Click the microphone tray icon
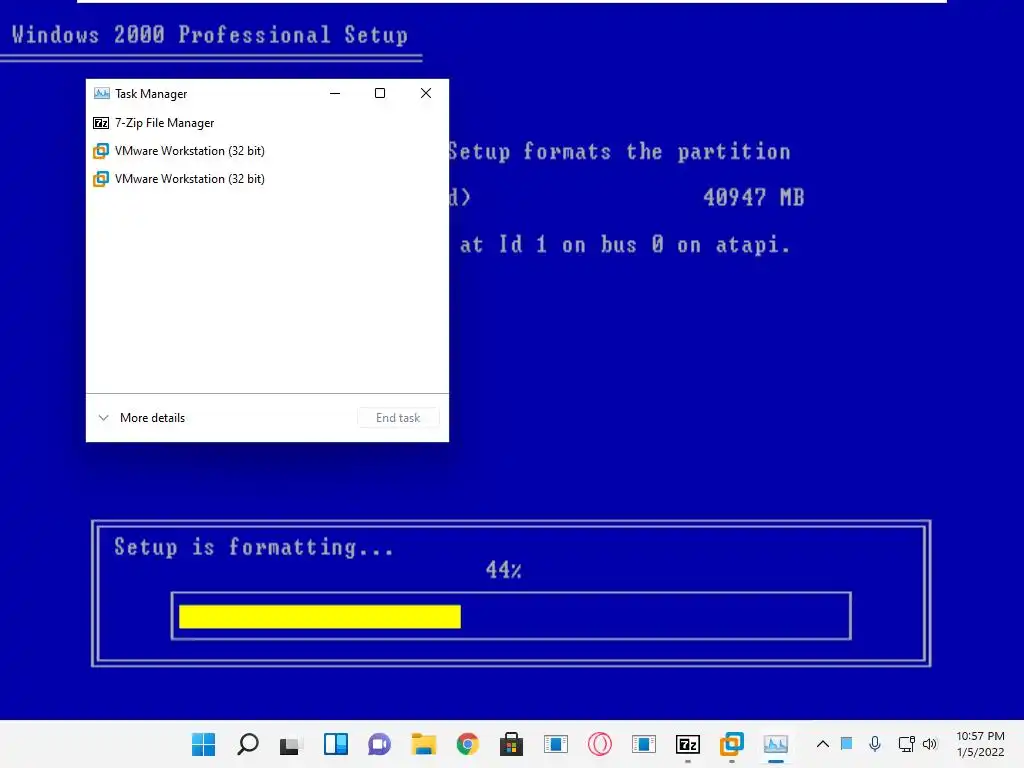Screen dimensions: 1024x768 click(x=875, y=743)
